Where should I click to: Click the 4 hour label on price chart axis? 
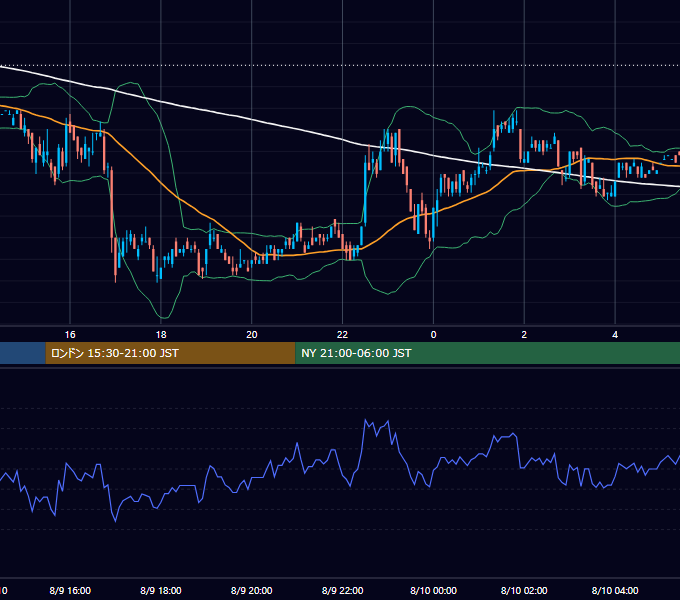[615, 335]
